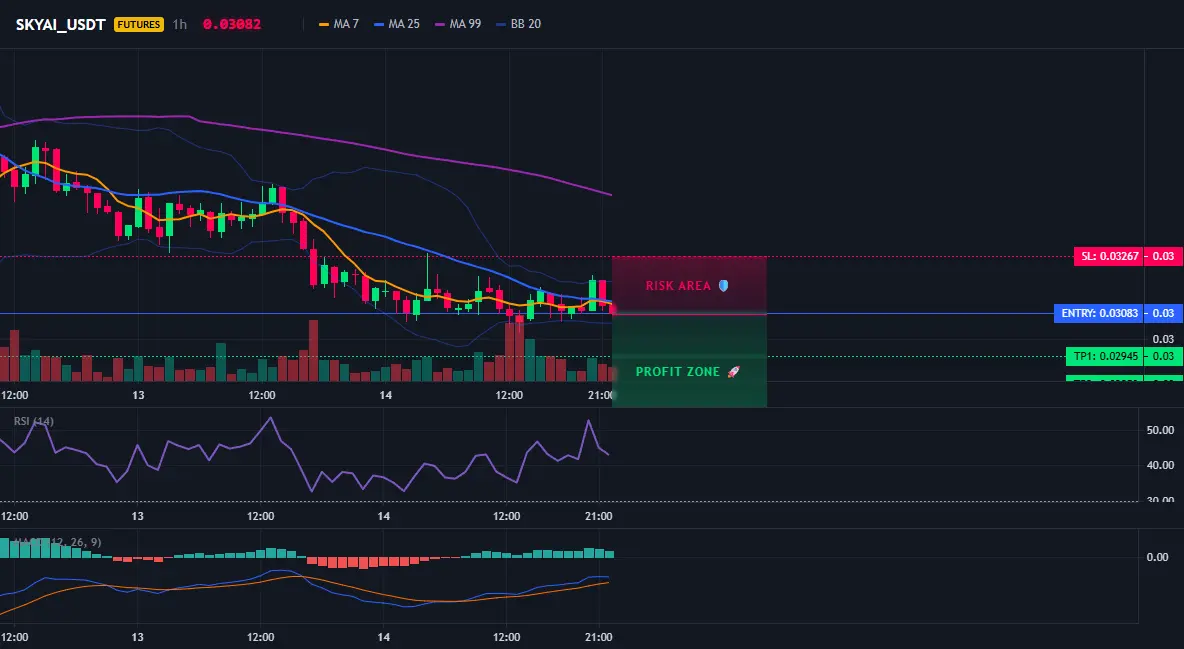Image resolution: width=1184 pixels, height=649 pixels.
Task: Click the ENTRY: 0.03083 price label
Action: click(1099, 313)
